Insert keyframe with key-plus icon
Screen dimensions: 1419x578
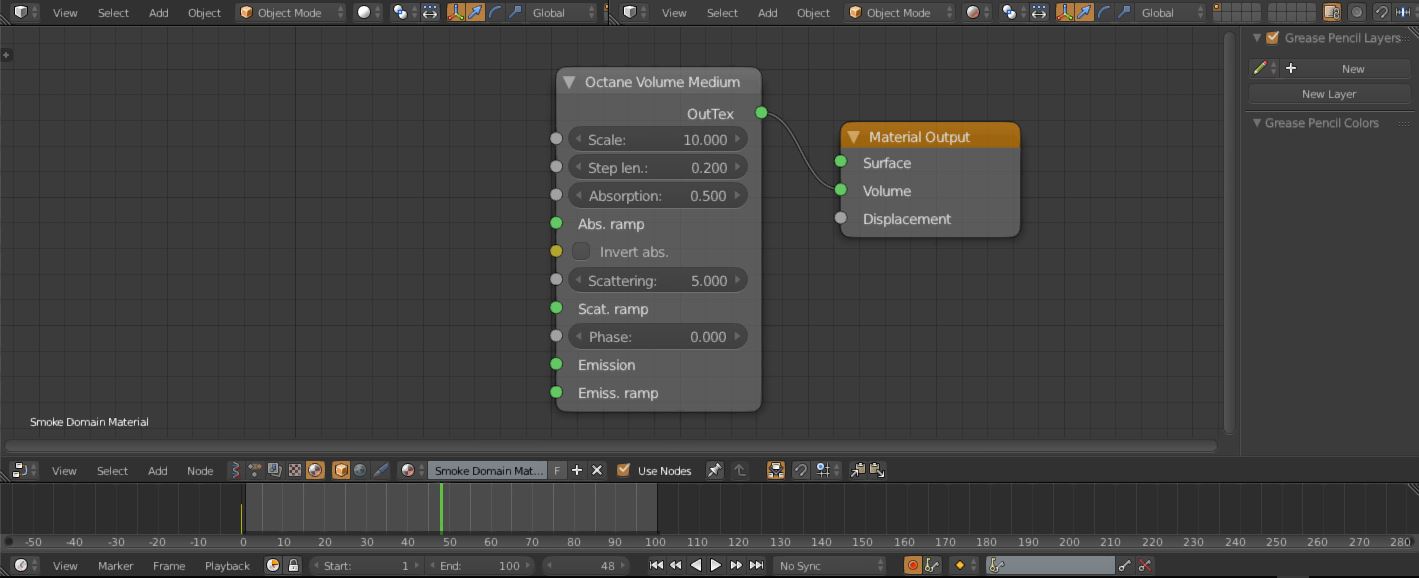[1125, 565]
